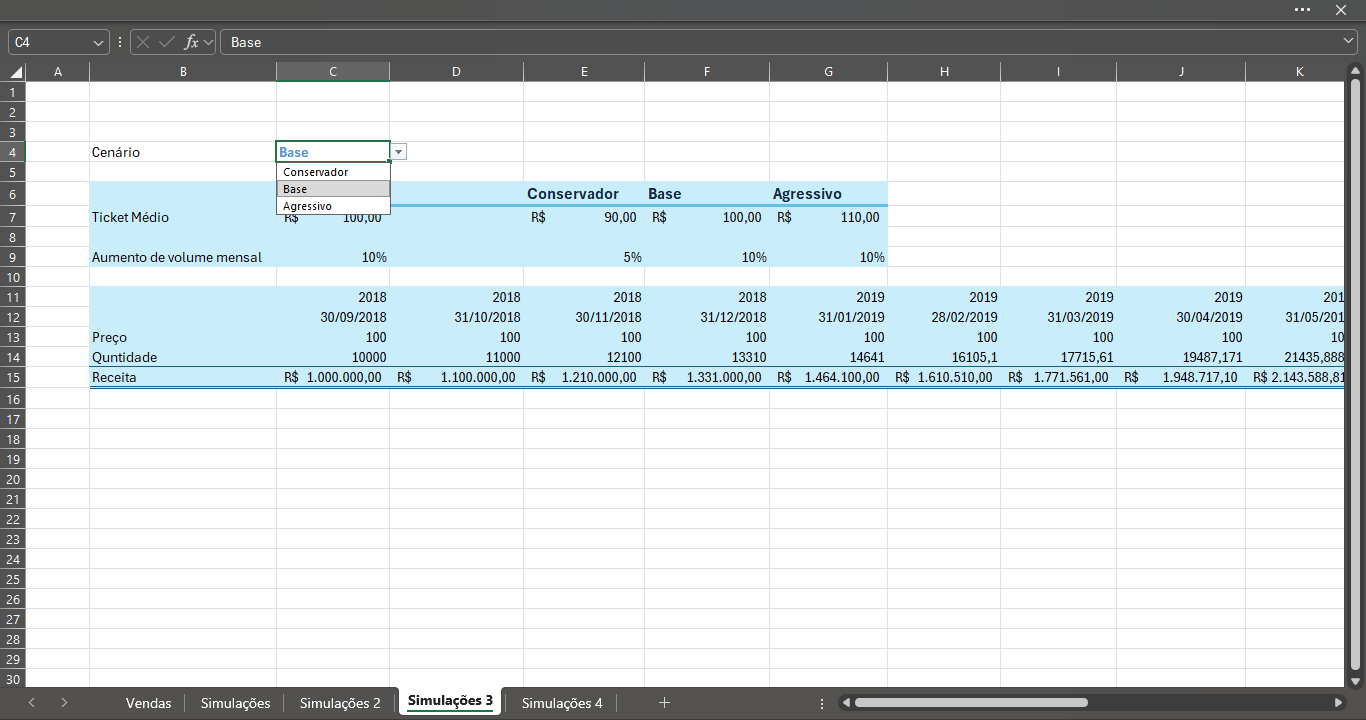This screenshot has height=720, width=1366.
Task: Select the Aumento de volume mensal cell
Action: (x=183, y=257)
